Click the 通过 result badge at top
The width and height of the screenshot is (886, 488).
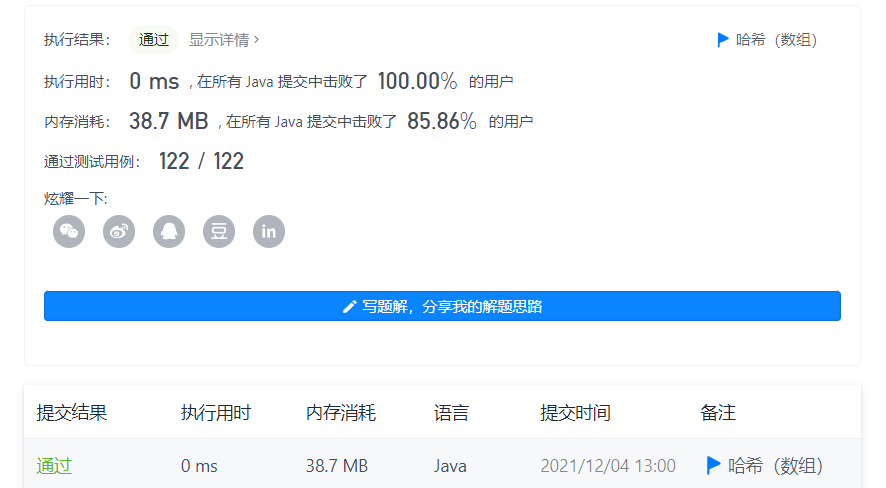tap(154, 40)
